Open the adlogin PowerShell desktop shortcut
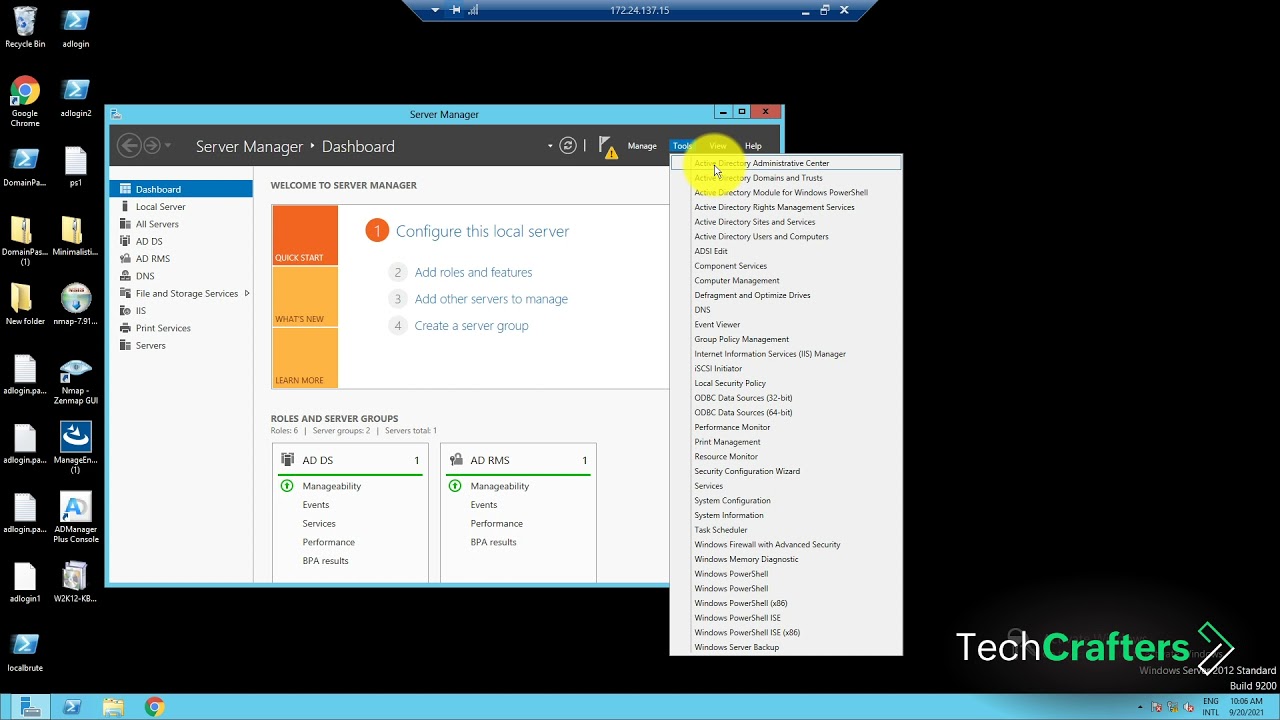Screen dimensions: 1280x720 click(75, 27)
